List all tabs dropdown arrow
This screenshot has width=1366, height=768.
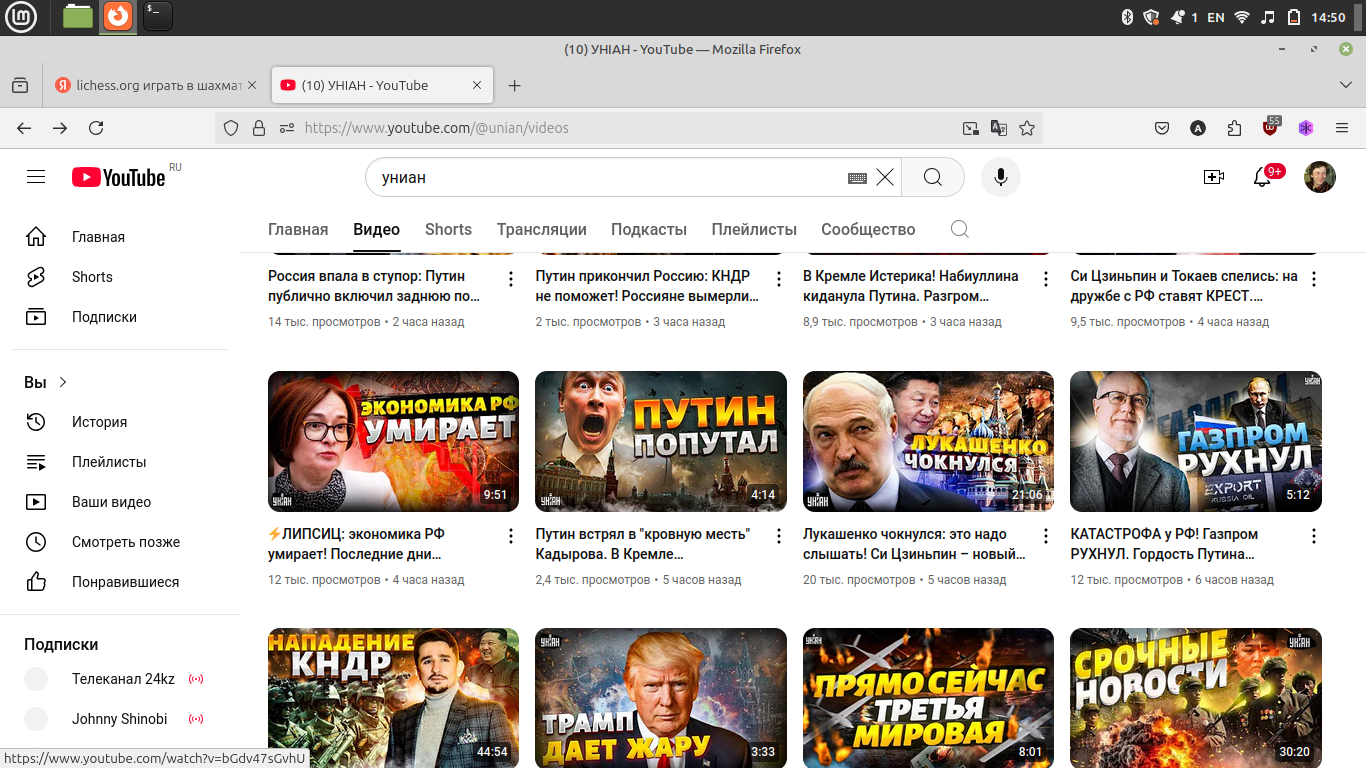pyautogui.click(x=1345, y=86)
